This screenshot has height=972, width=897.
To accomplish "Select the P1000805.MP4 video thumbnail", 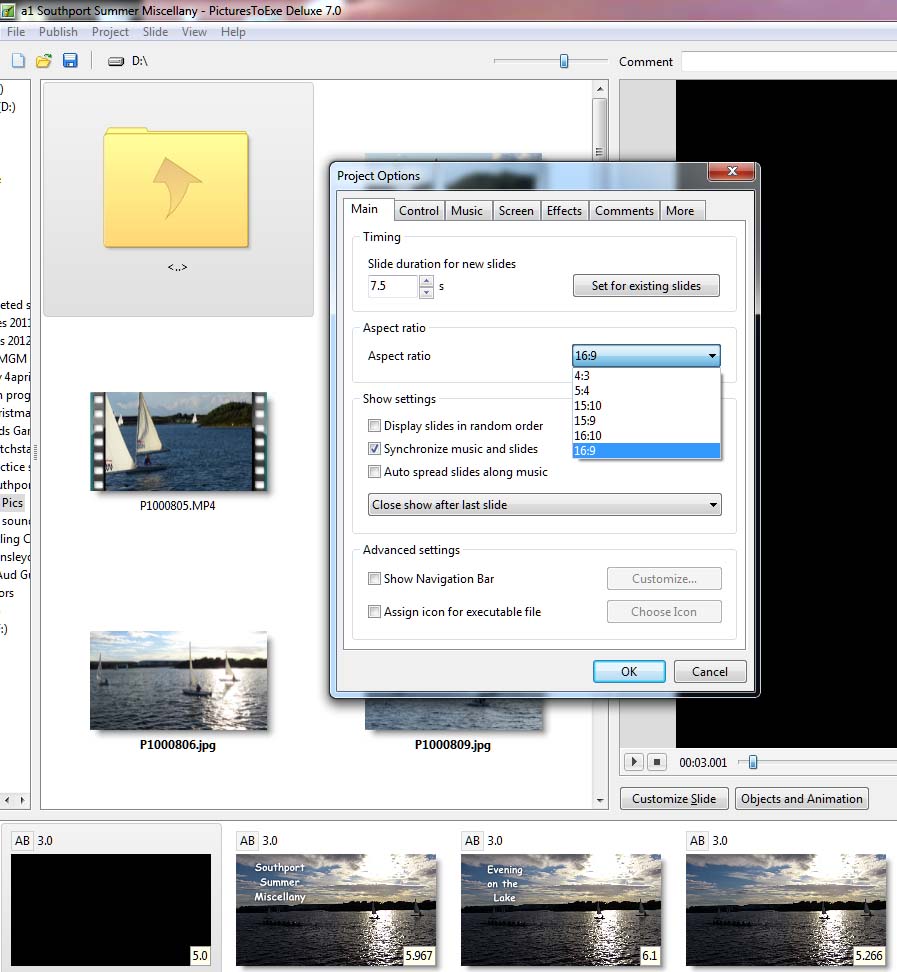I will point(178,441).
